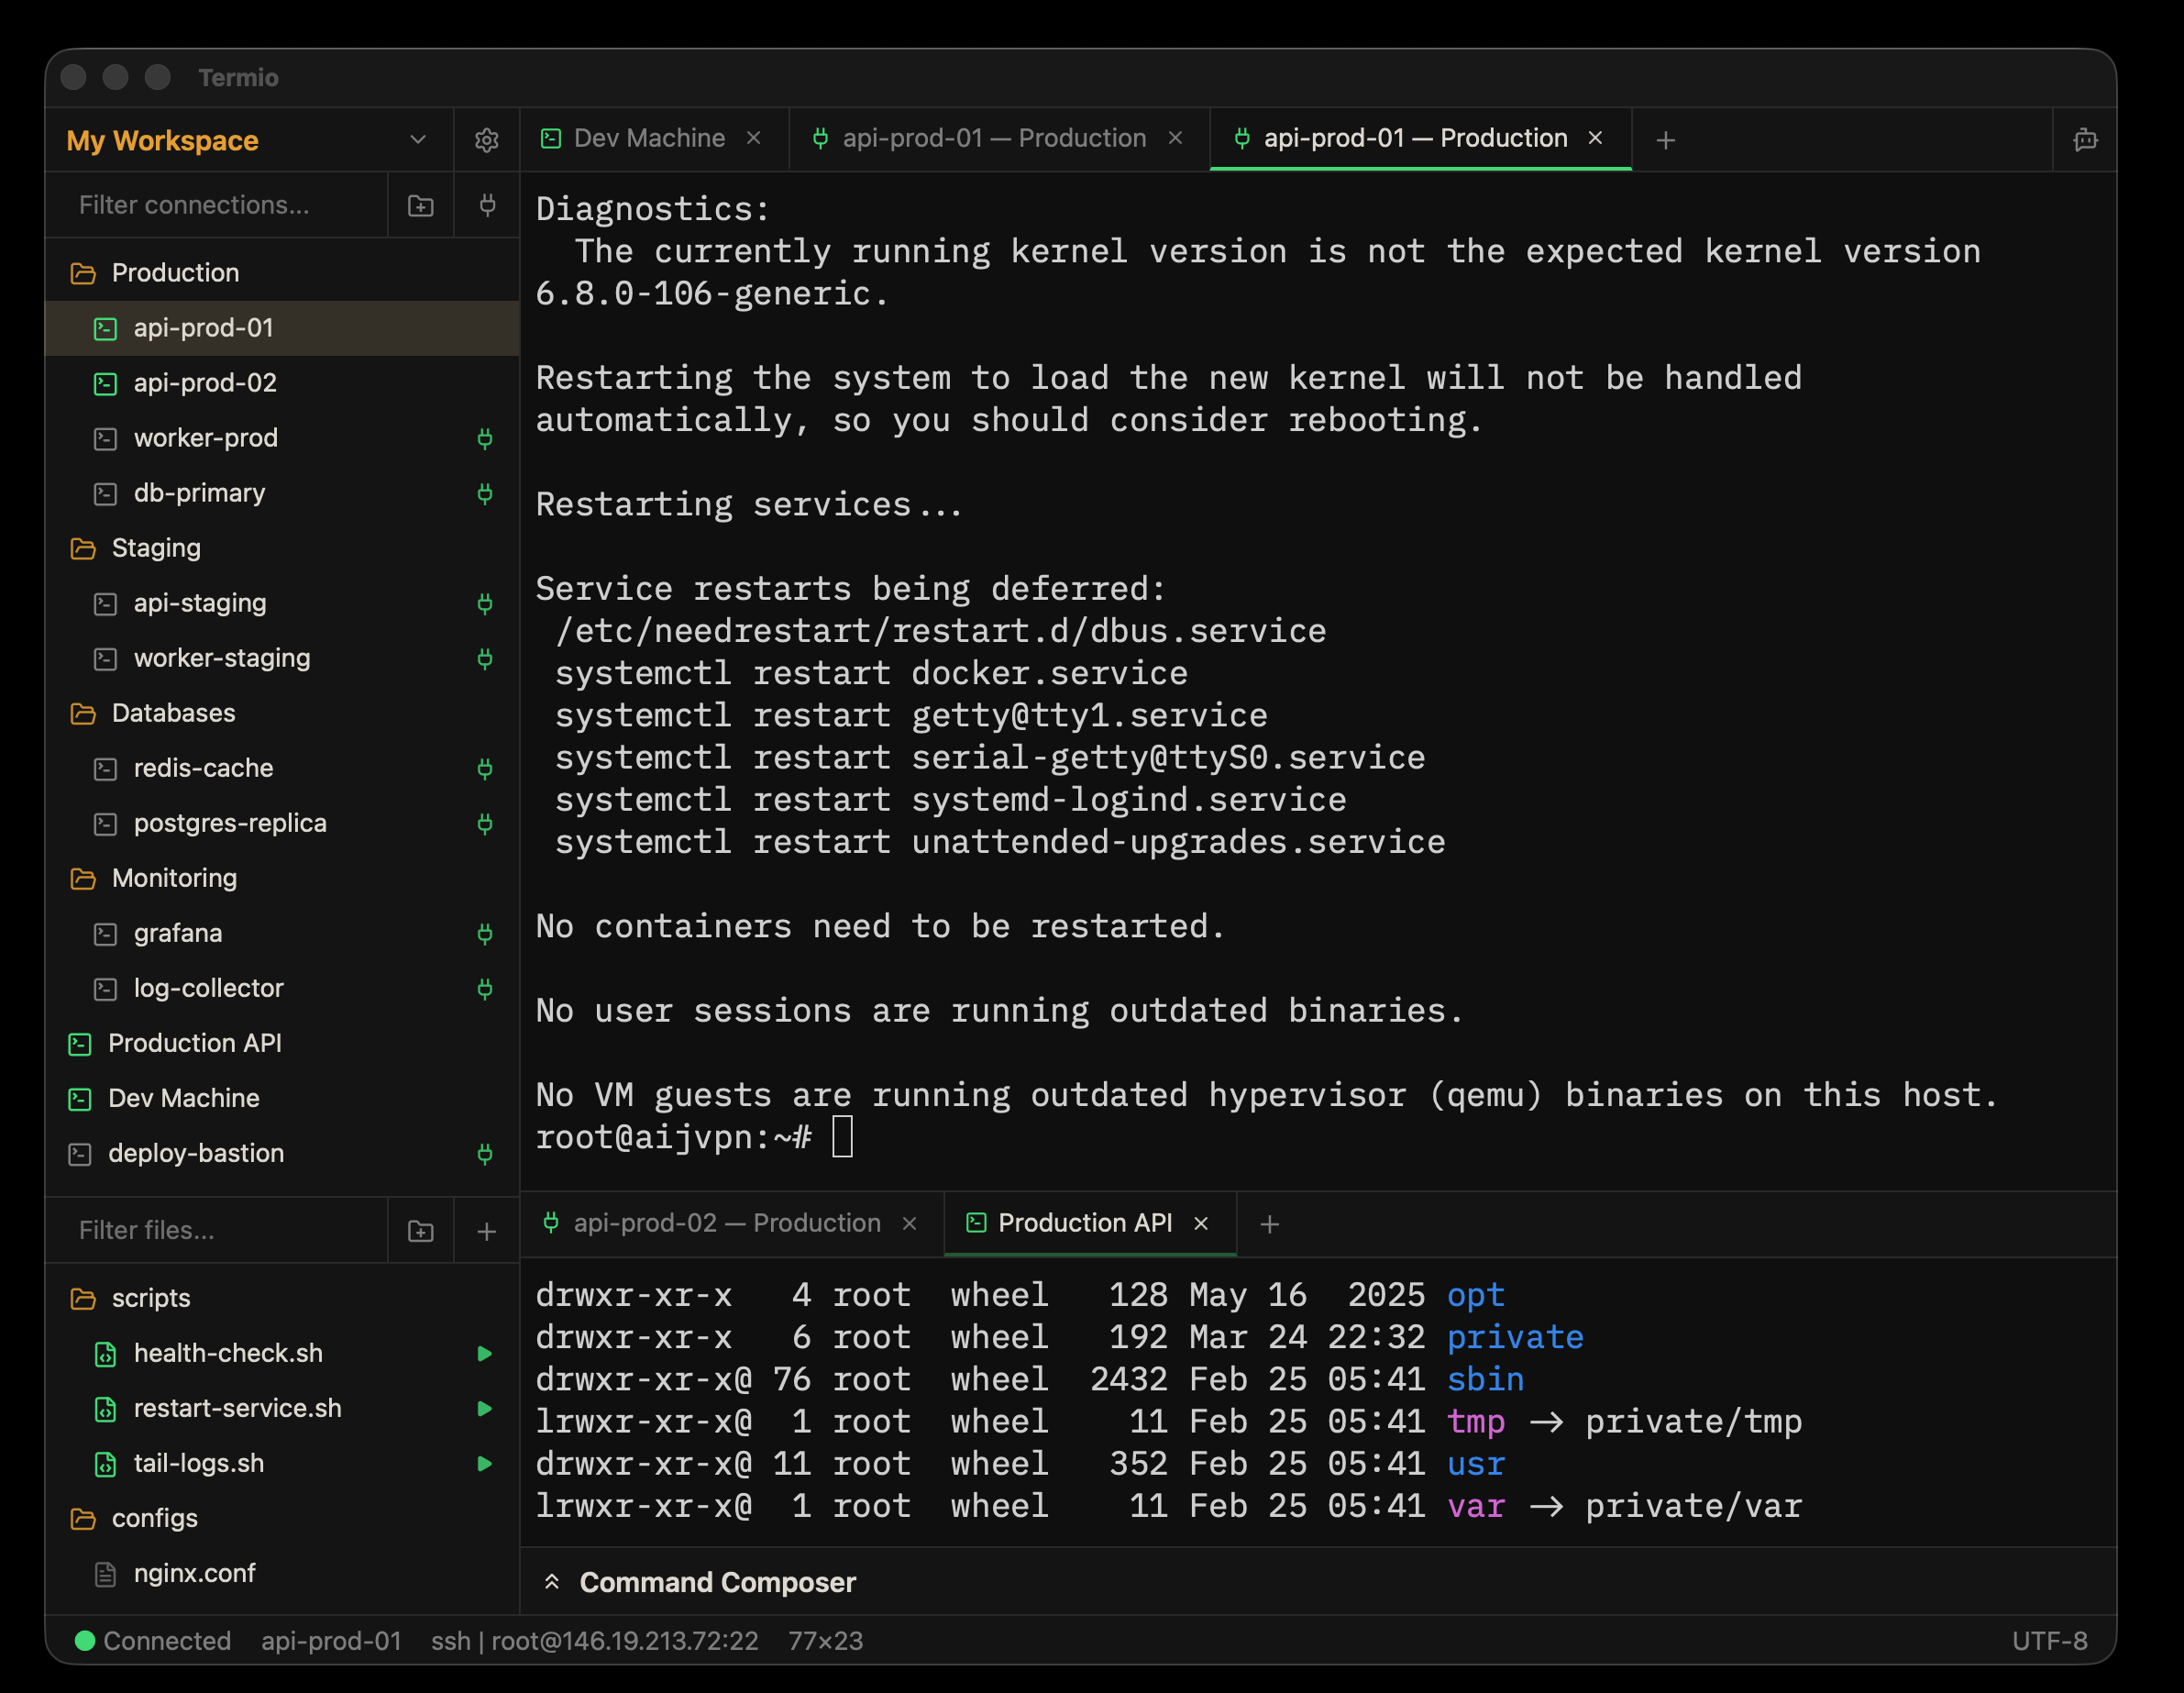This screenshot has height=1693, width=2184.
Task: Close the Production API tab
Action: click(x=1201, y=1223)
